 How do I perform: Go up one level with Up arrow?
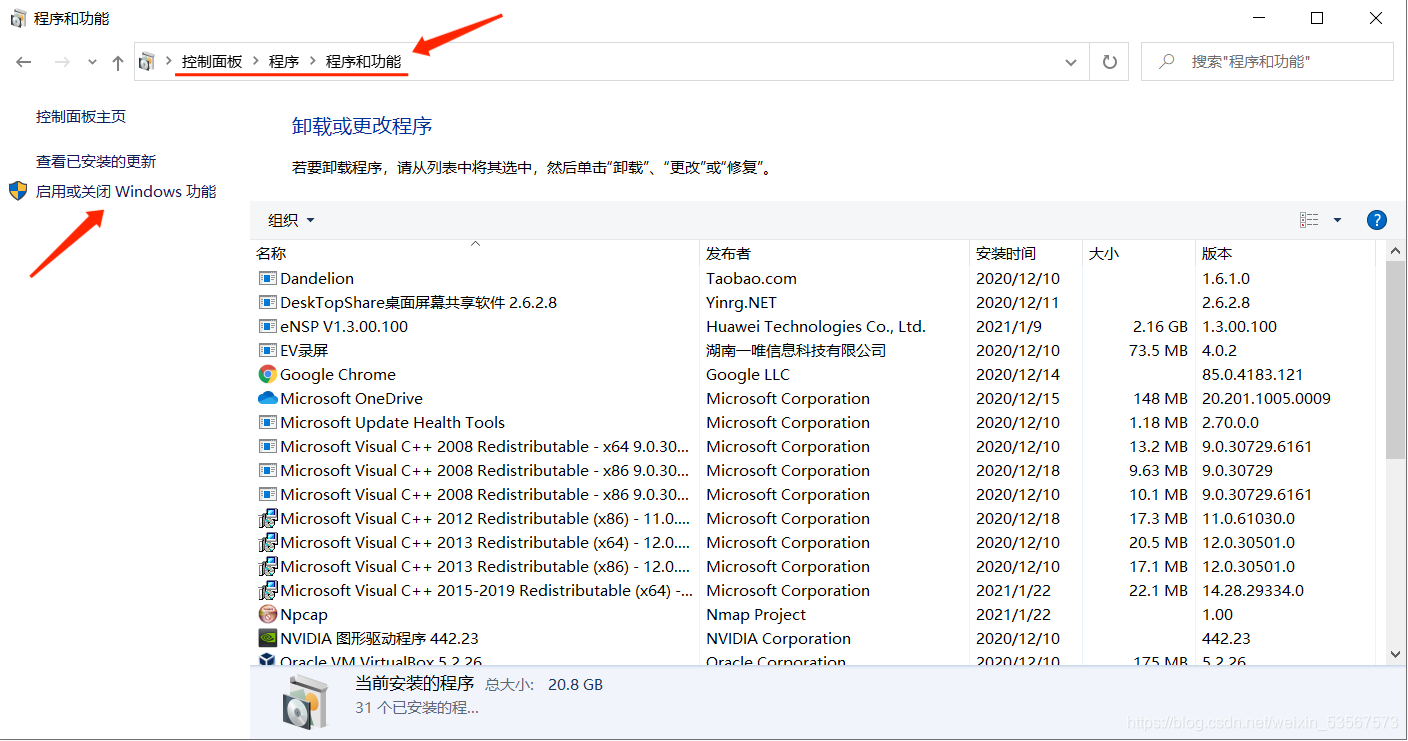[x=118, y=62]
